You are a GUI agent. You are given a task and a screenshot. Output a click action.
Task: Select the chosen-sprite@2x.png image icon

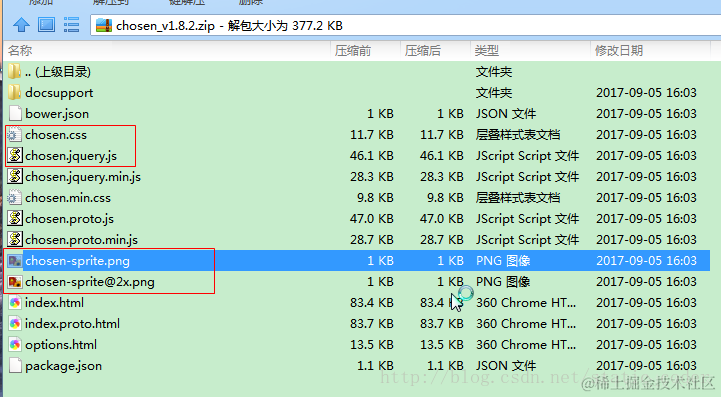[15, 282]
